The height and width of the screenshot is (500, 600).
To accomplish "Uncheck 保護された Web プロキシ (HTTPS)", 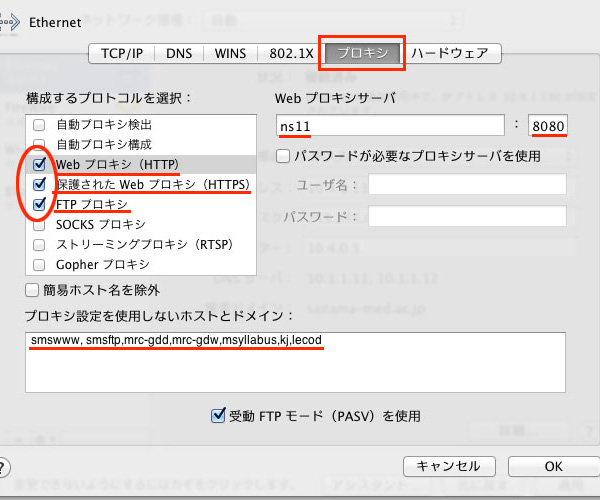I will (40, 184).
